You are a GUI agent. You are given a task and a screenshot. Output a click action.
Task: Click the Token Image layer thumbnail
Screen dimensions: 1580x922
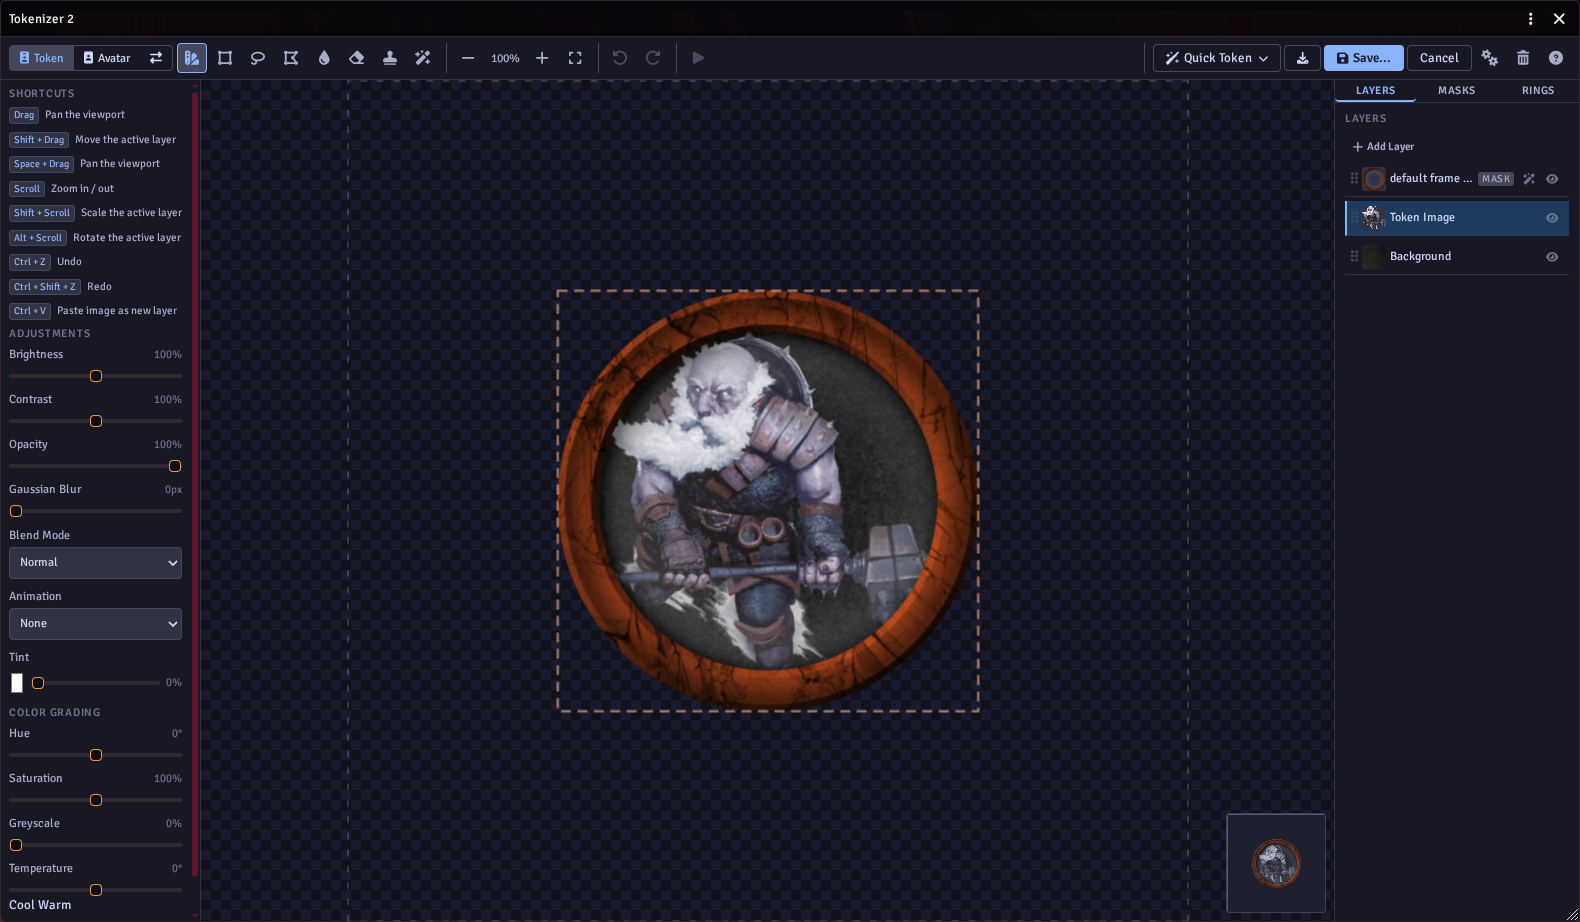(x=1374, y=218)
